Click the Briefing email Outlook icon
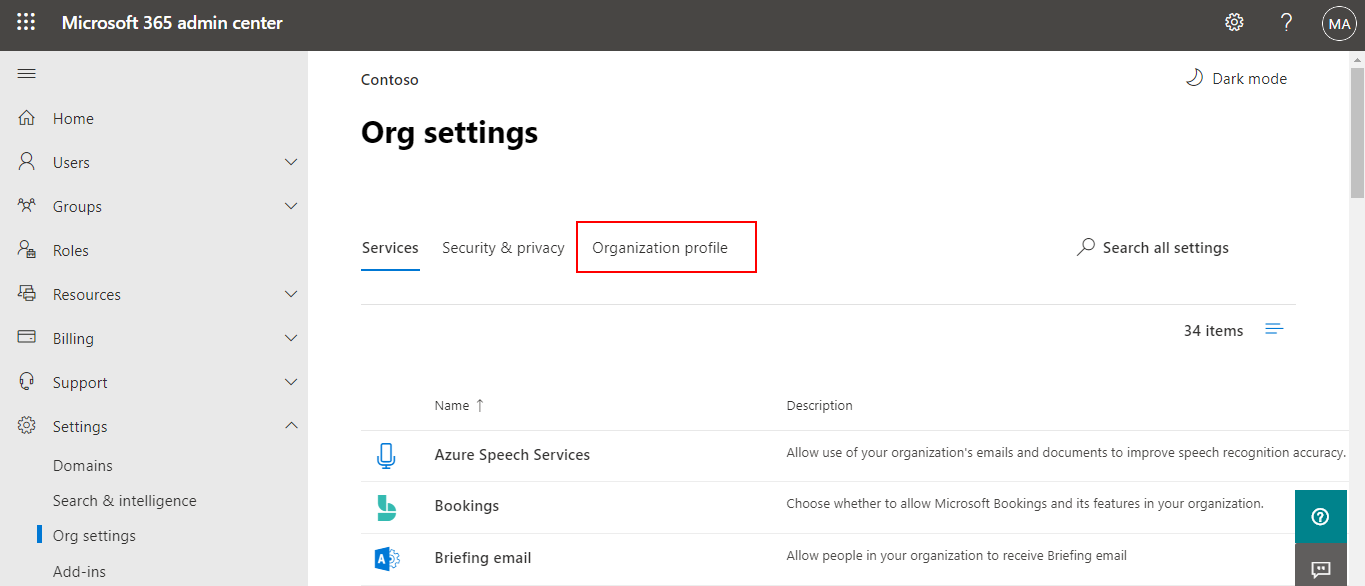This screenshot has height=586, width=1365. click(387, 557)
